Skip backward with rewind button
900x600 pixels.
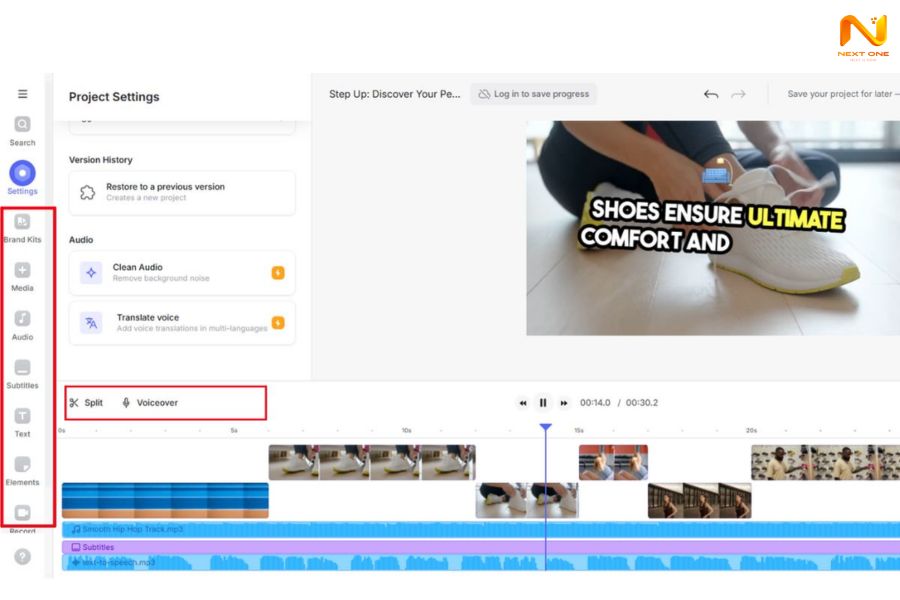tap(522, 403)
